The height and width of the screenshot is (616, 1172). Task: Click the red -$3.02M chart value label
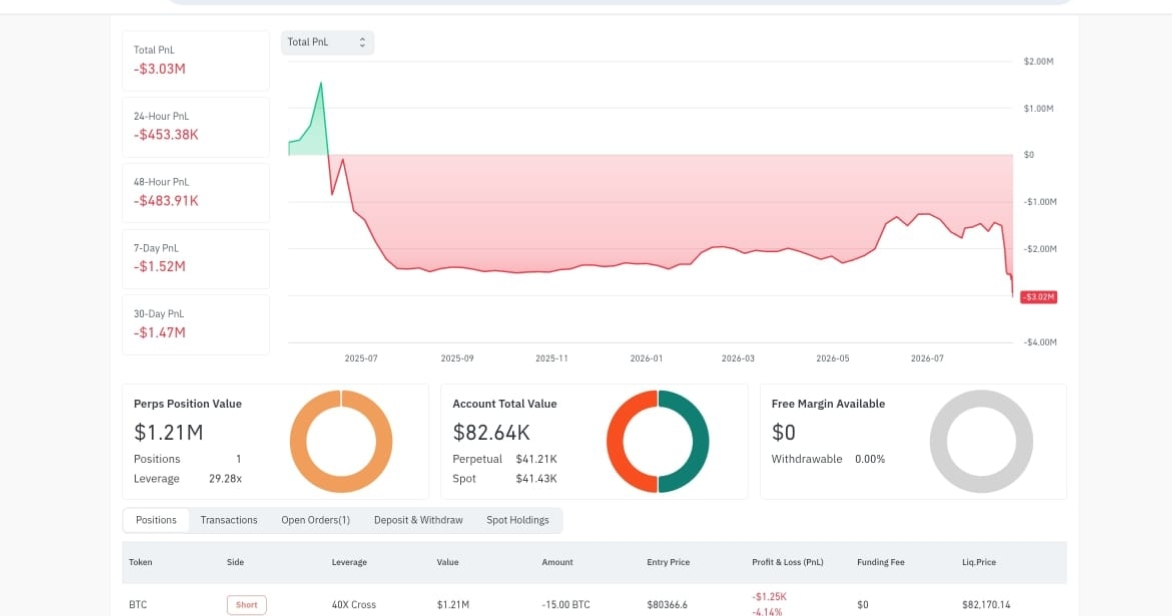point(1038,297)
